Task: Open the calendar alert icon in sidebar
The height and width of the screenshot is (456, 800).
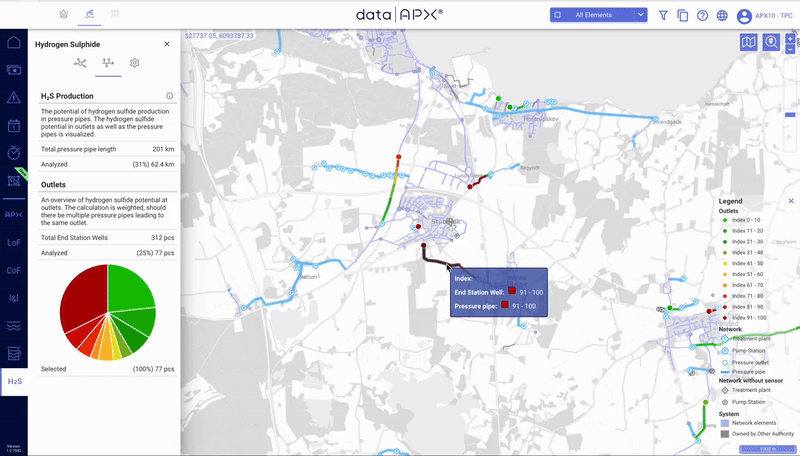Action: tap(14, 126)
